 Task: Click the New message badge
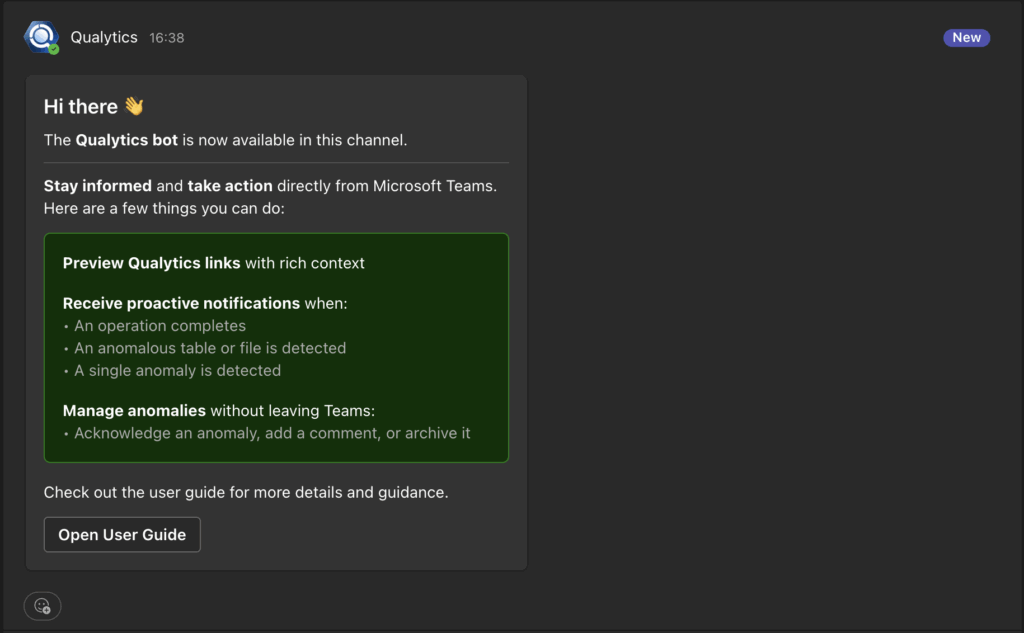pyautogui.click(x=966, y=38)
